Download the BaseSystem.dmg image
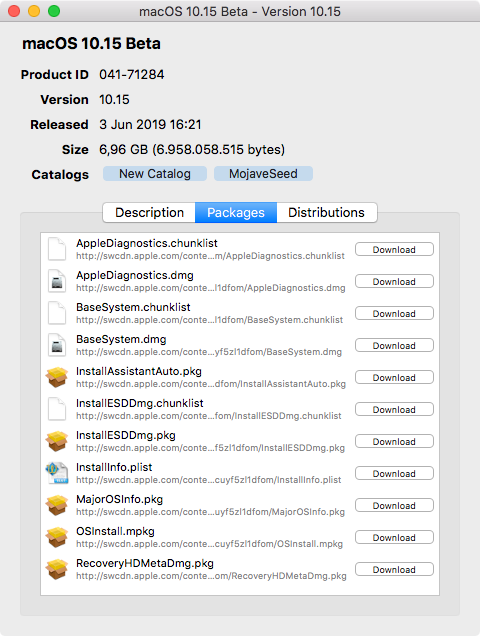Screen dimensions: 480x636 coord(394,346)
